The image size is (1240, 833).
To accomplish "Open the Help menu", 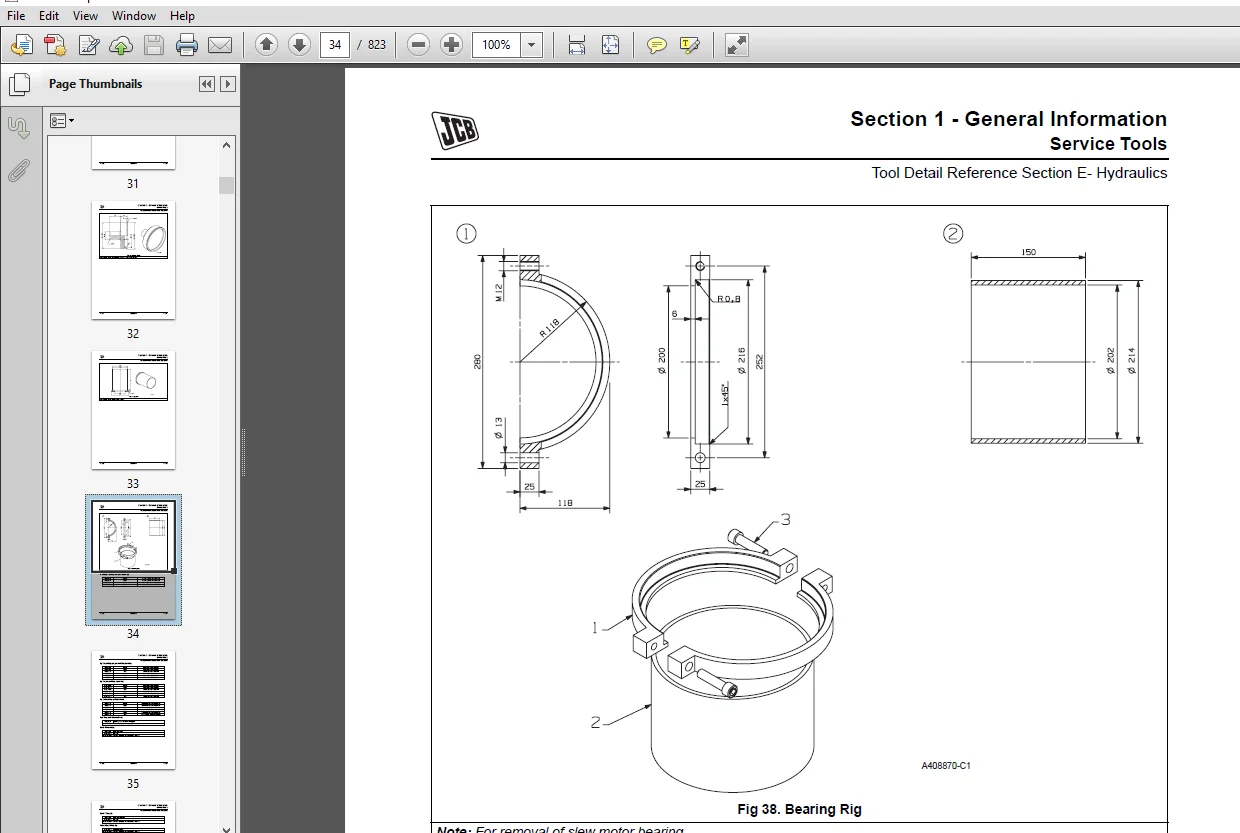I will click(x=182, y=16).
